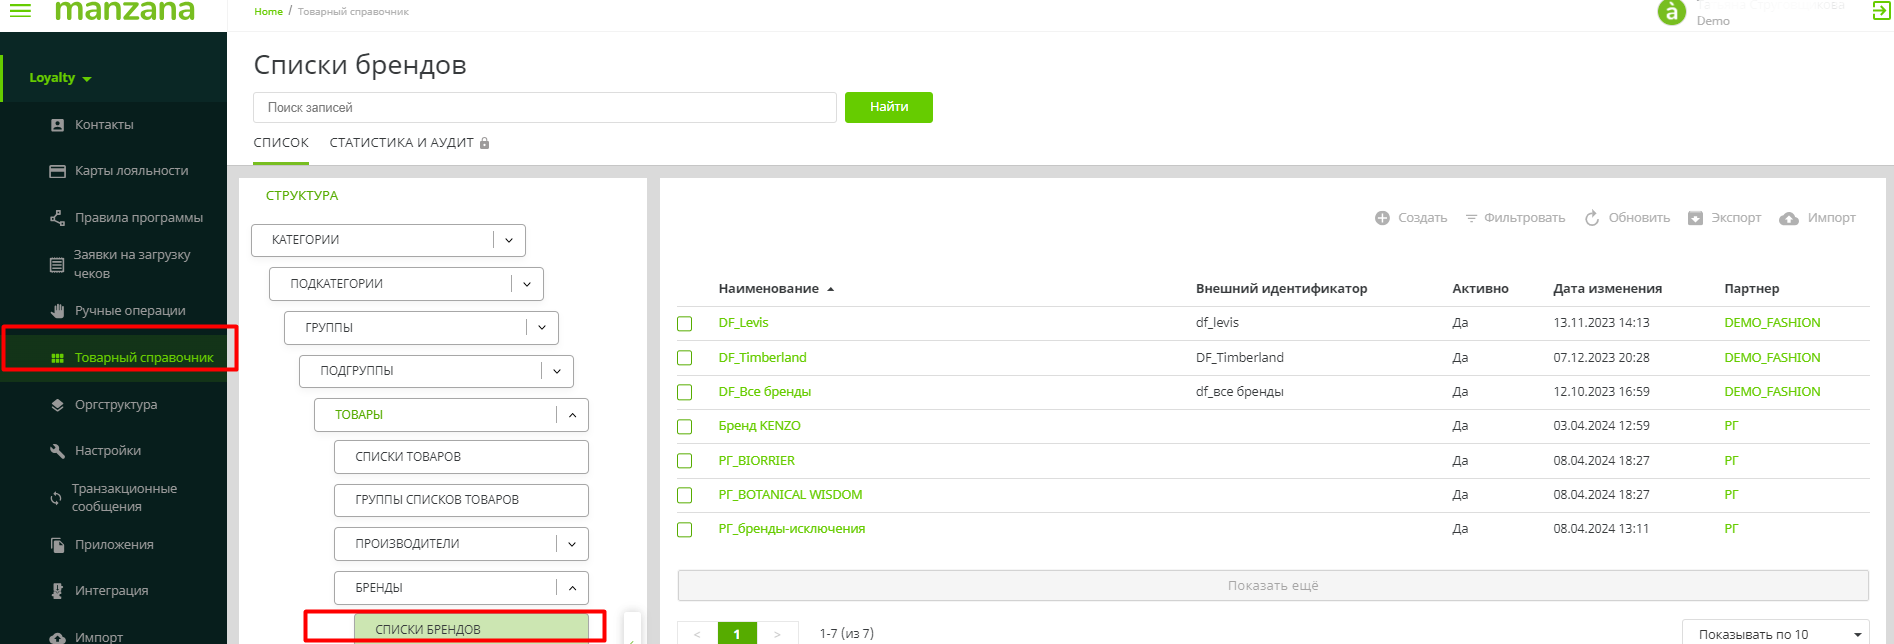Click the Создать plus icon
Viewport: 1894px width, 644px height.
click(x=1382, y=218)
